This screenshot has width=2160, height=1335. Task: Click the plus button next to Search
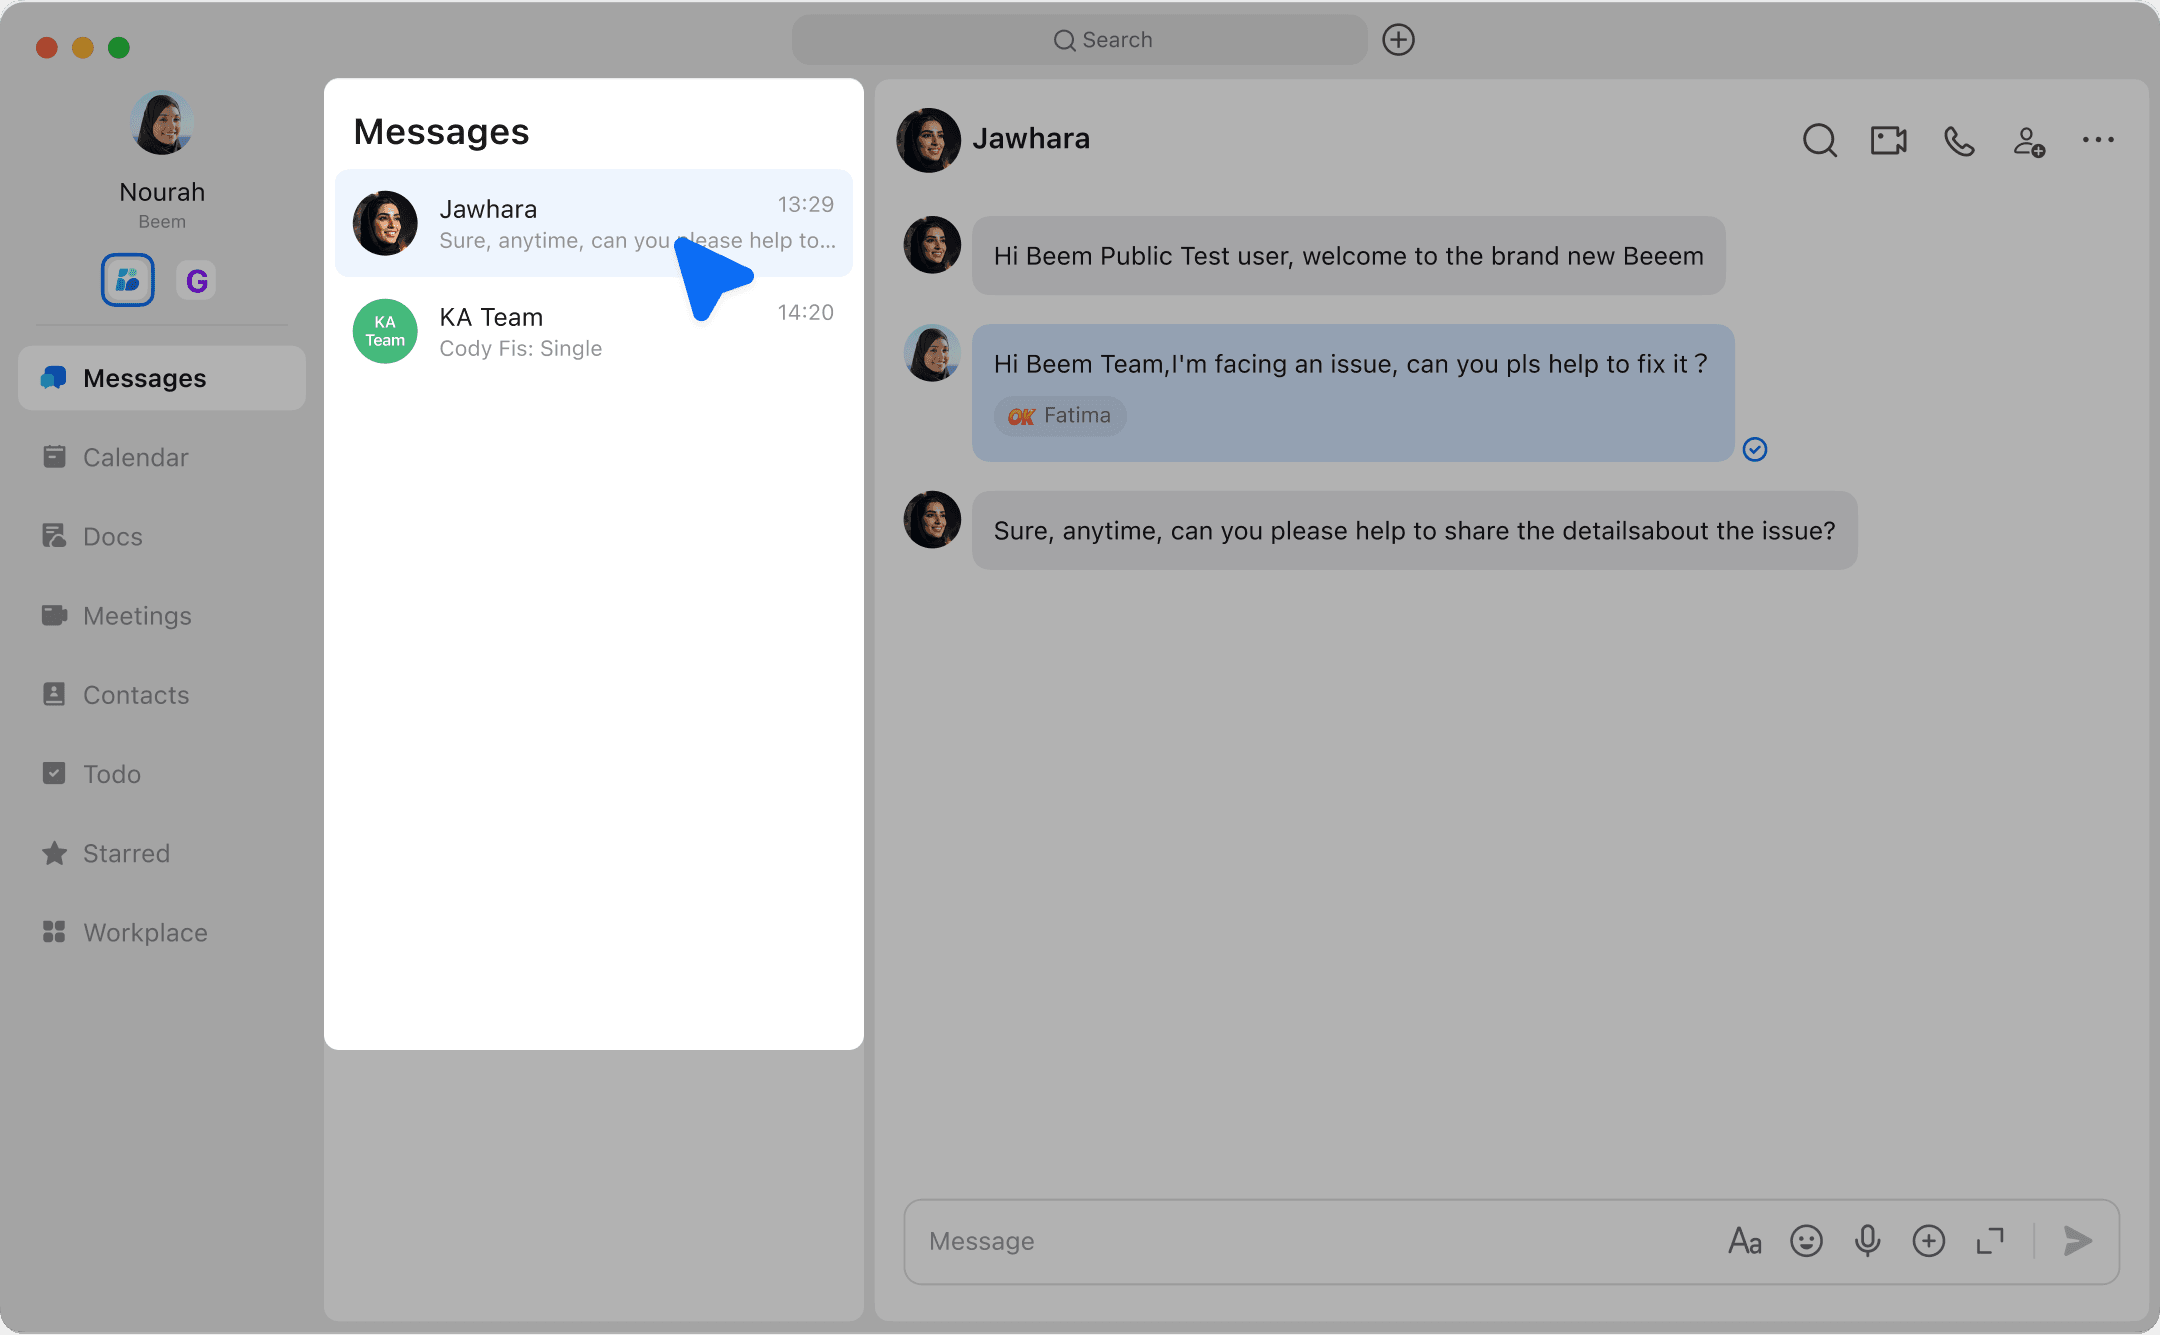click(x=1398, y=40)
